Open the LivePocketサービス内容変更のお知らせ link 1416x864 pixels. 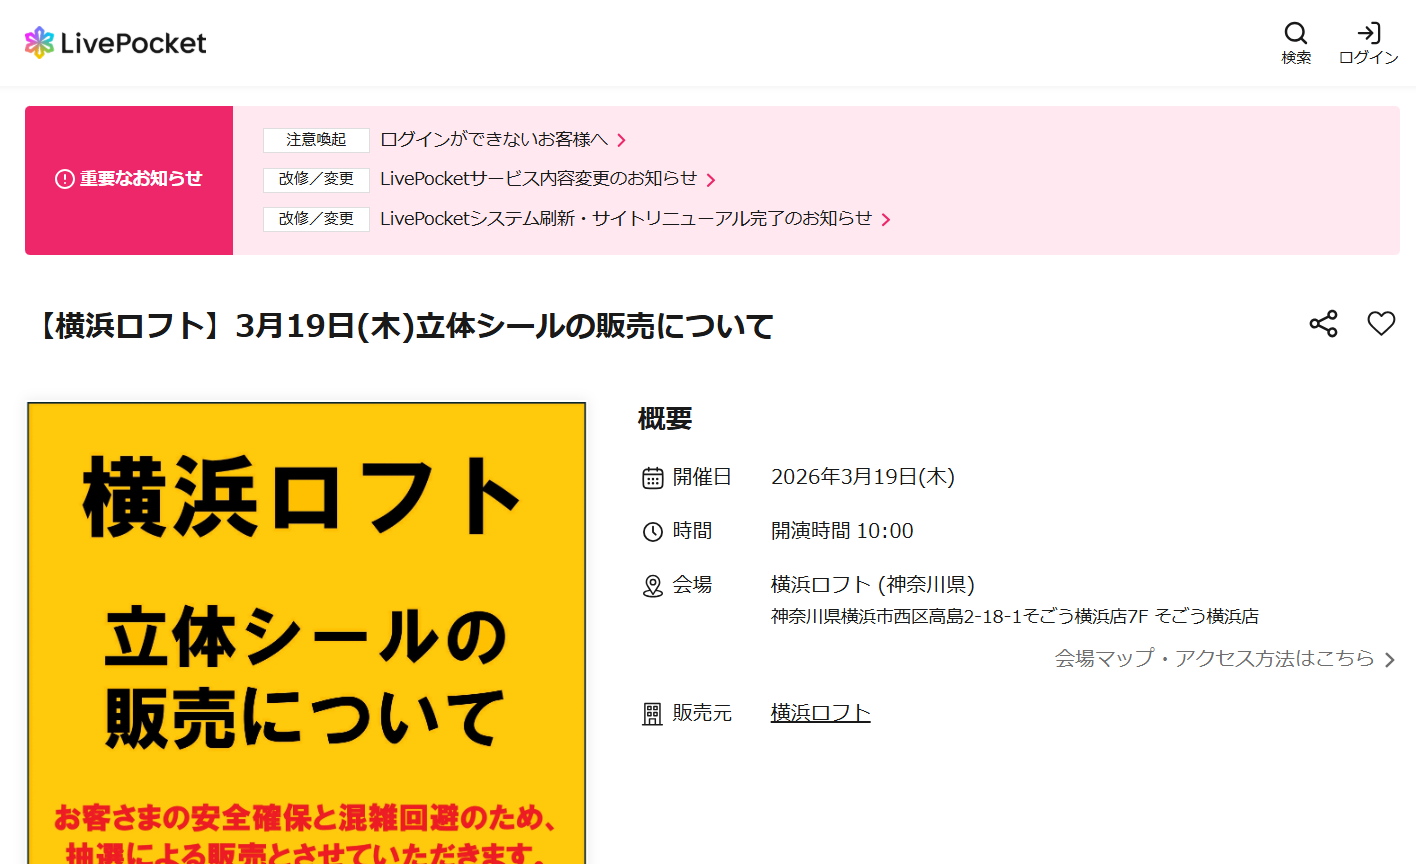(540, 180)
